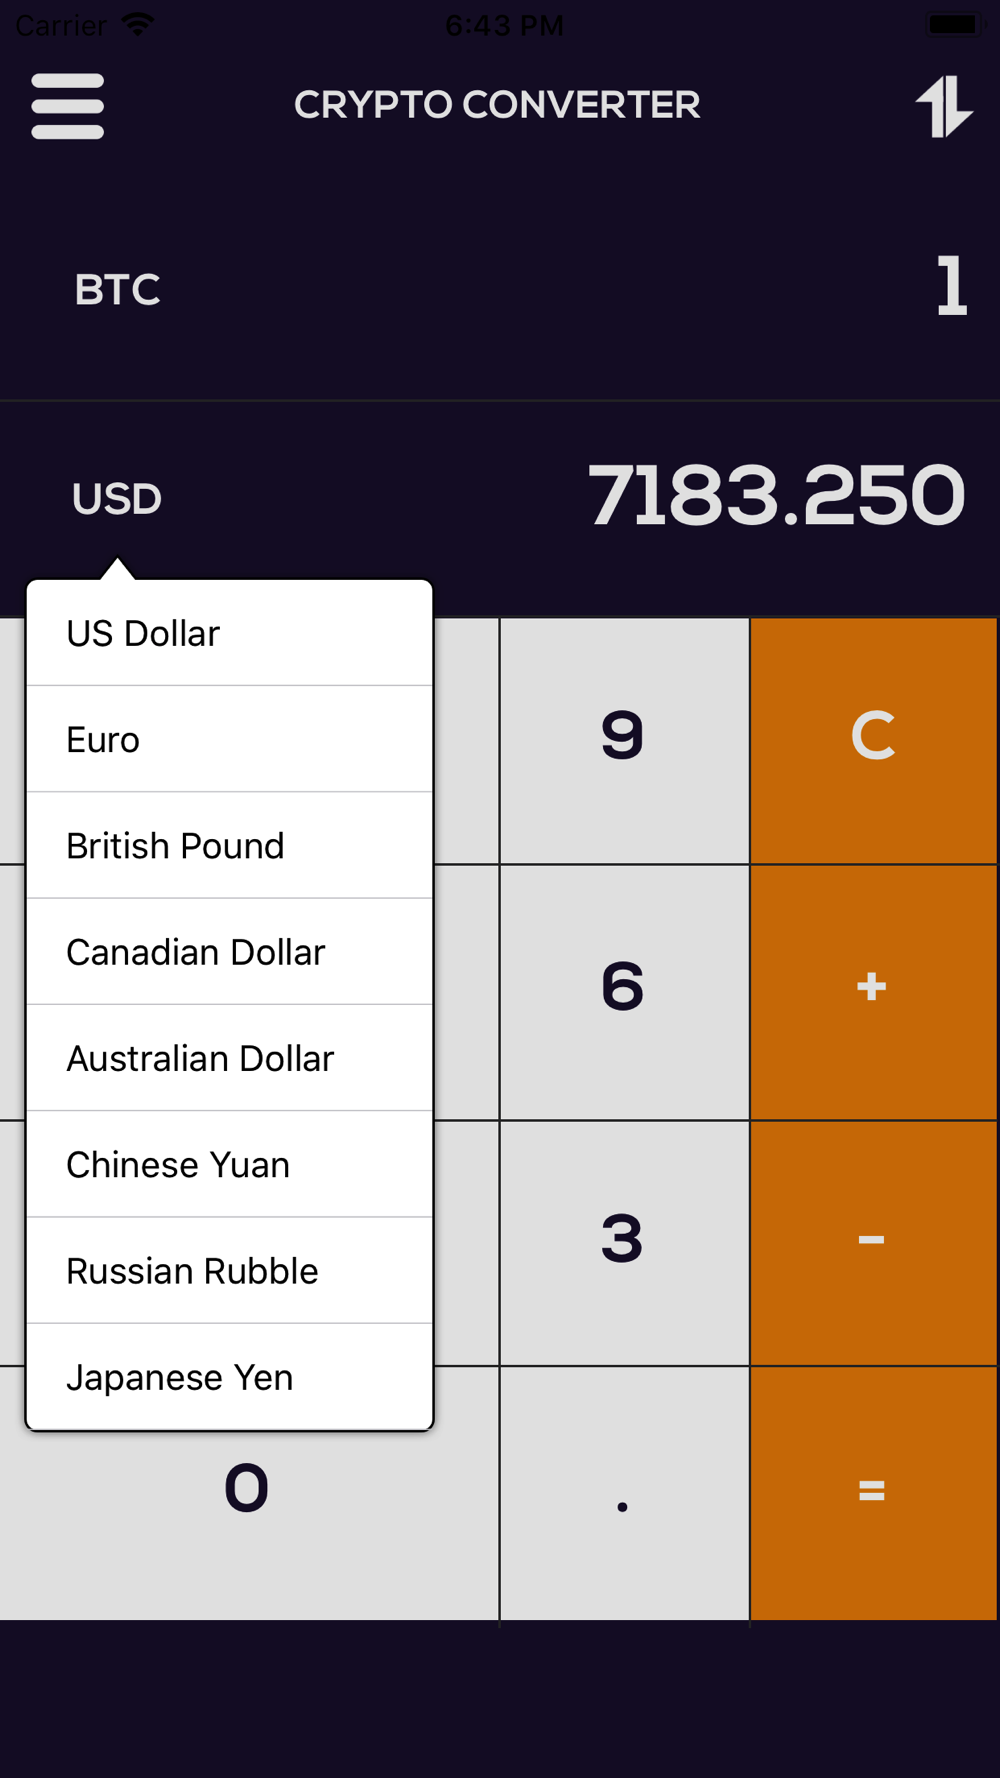Tap the clear C key
This screenshot has width=1000, height=1778.
click(x=873, y=740)
